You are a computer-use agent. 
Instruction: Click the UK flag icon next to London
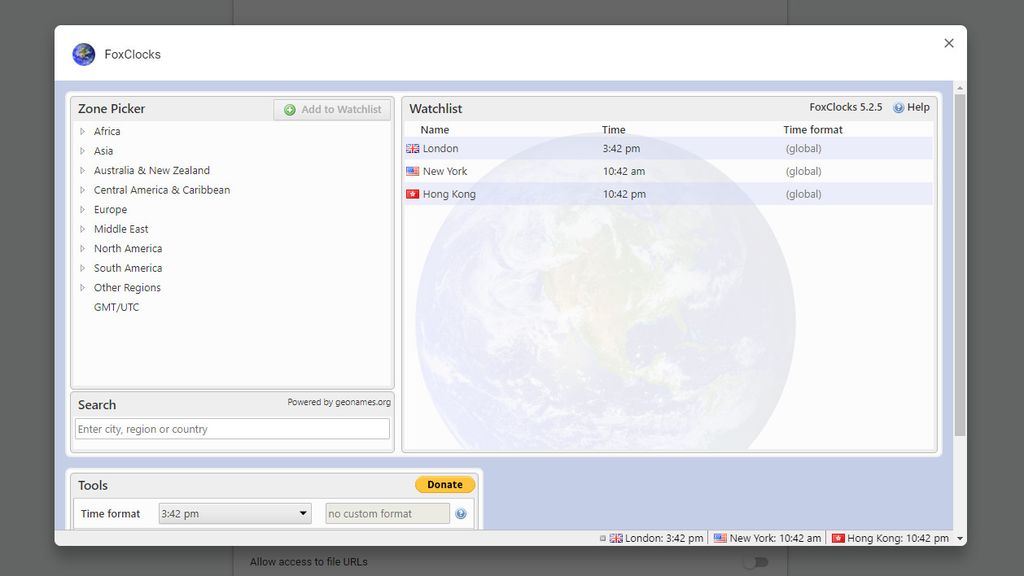pyautogui.click(x=412, y=148)
